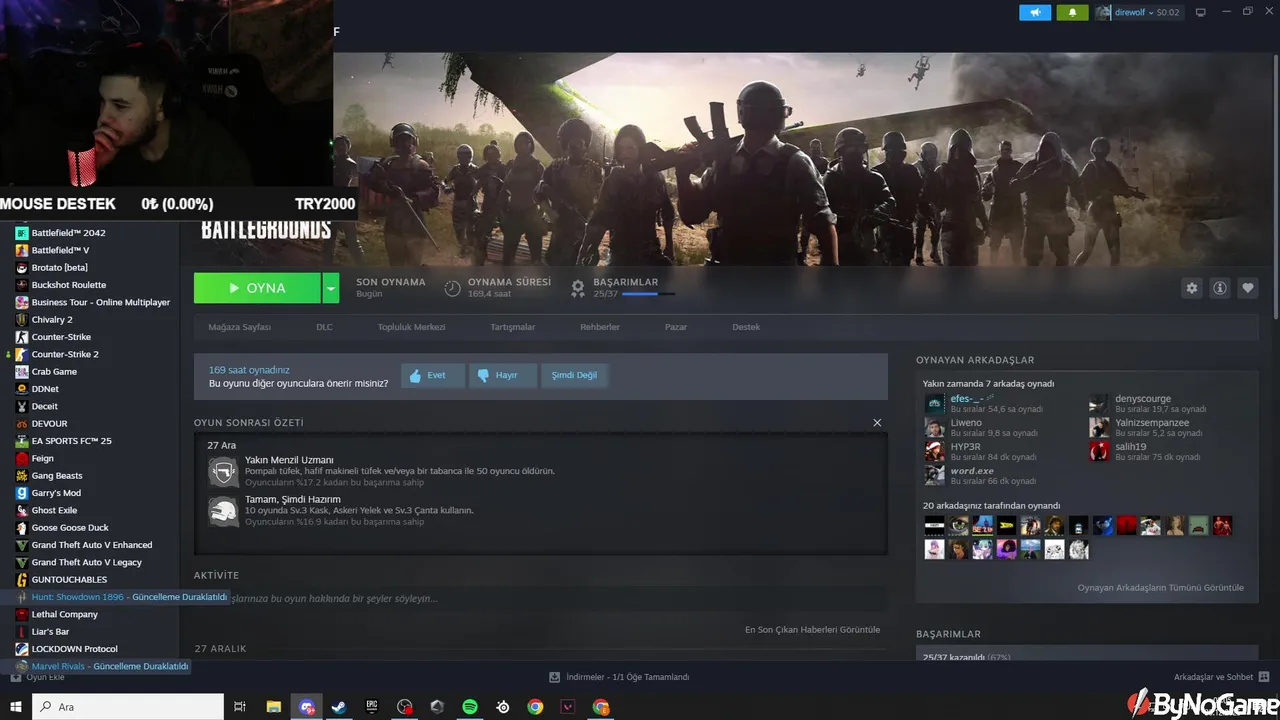This screenshot has height=720, width=1280.
Task: Add game to favorites with the heart icon
Action: pyautogui.click(x=1248, y=288)
